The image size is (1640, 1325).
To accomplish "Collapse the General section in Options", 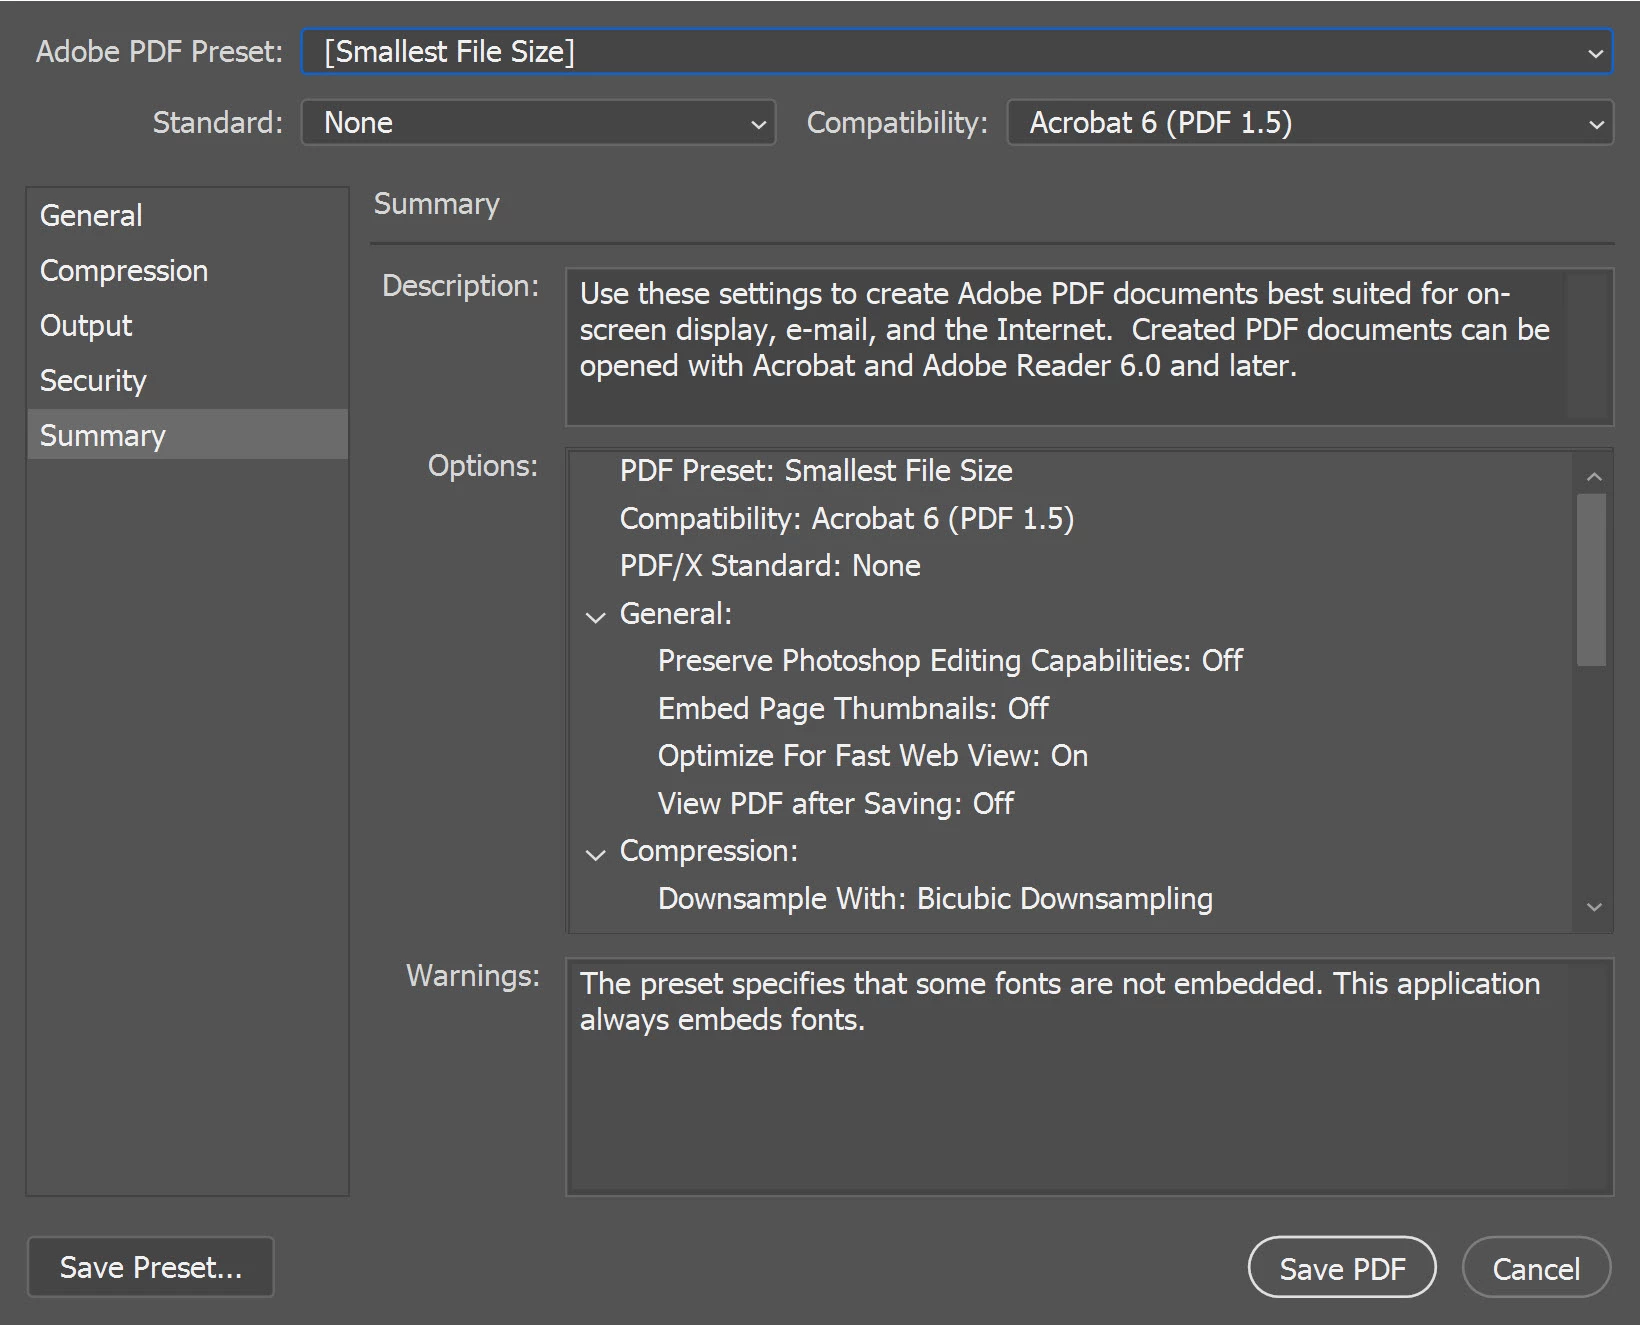I will [x=596, y=616].
